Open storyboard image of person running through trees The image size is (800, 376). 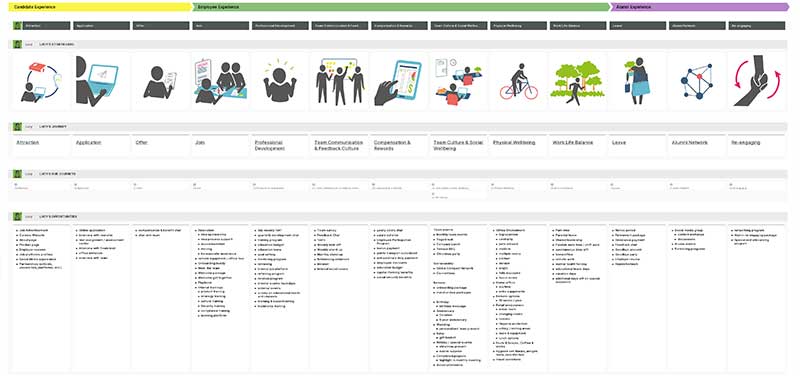click(x=579, y=82)
